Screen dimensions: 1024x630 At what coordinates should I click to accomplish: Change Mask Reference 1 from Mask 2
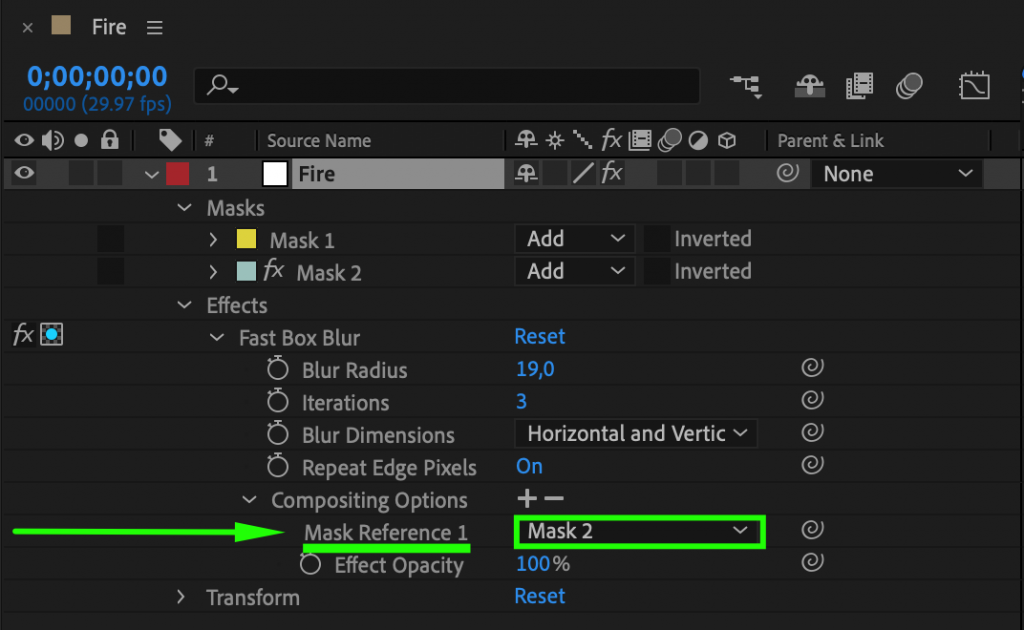click(638, 531)
